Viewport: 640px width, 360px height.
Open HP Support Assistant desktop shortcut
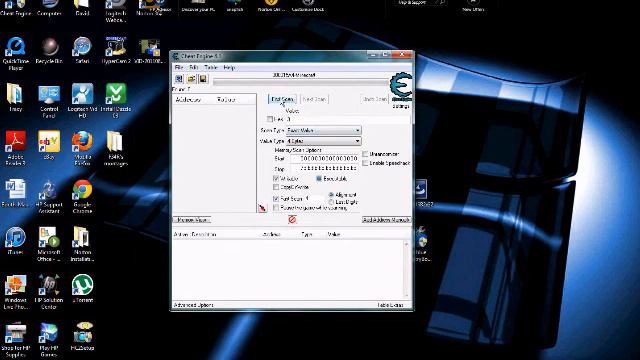49,197
